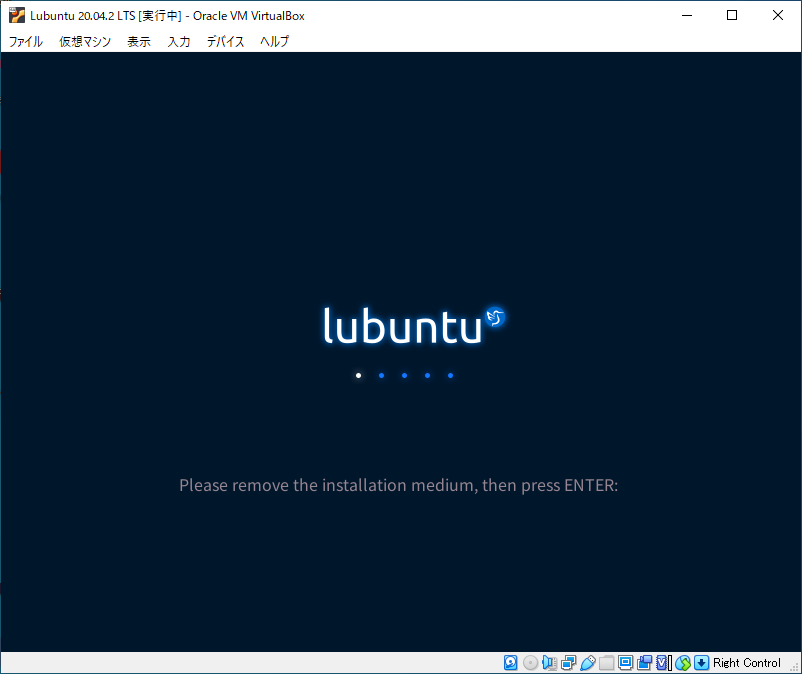Minimize the VirtualBox window
Viewport: 802px width, 674px height.
[x=687, y=15]
